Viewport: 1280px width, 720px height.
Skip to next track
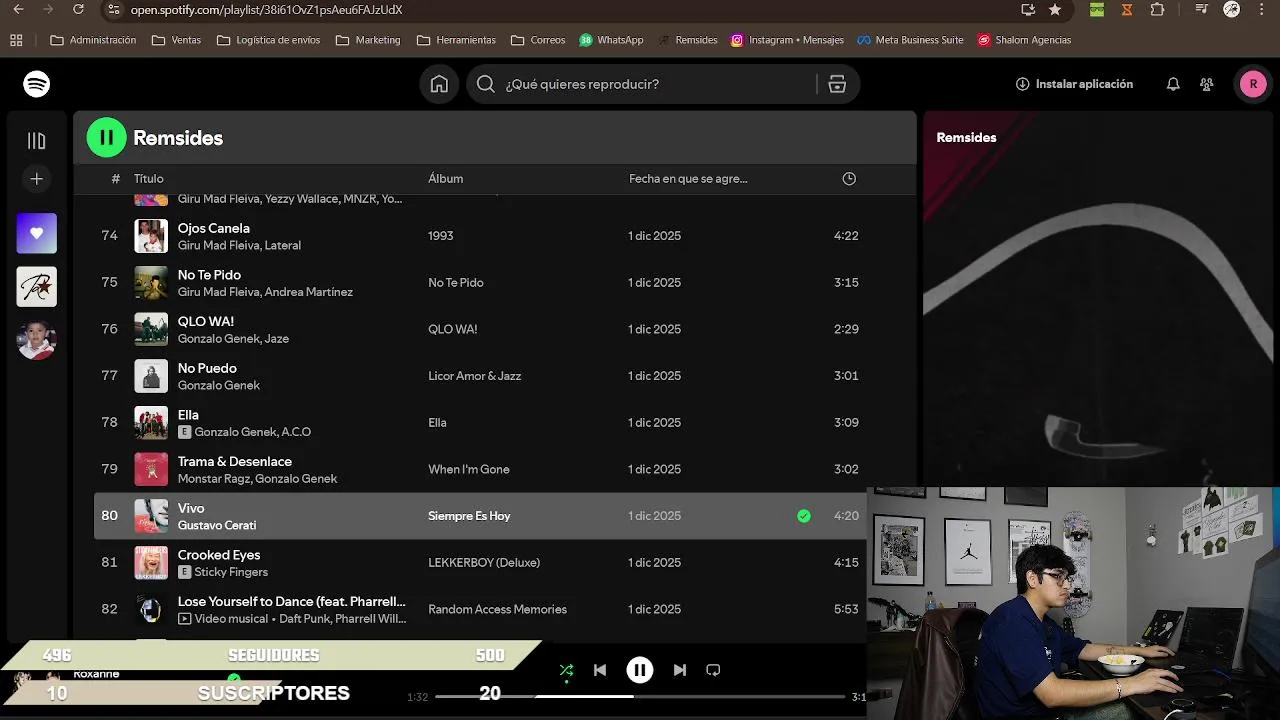click(x=680, y=670)
